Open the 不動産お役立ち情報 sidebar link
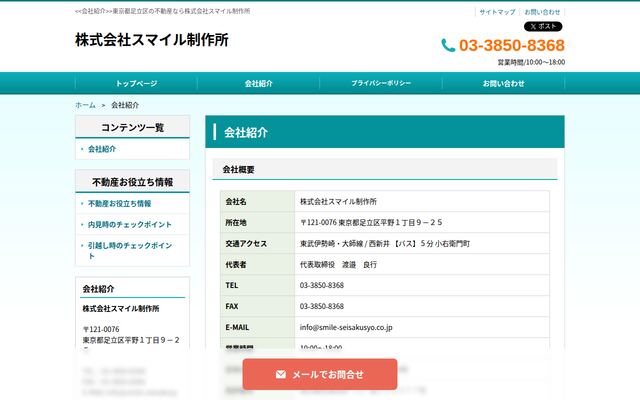This screenshot has height=400, width=640. pyautogui.click(x=120, y=203)
